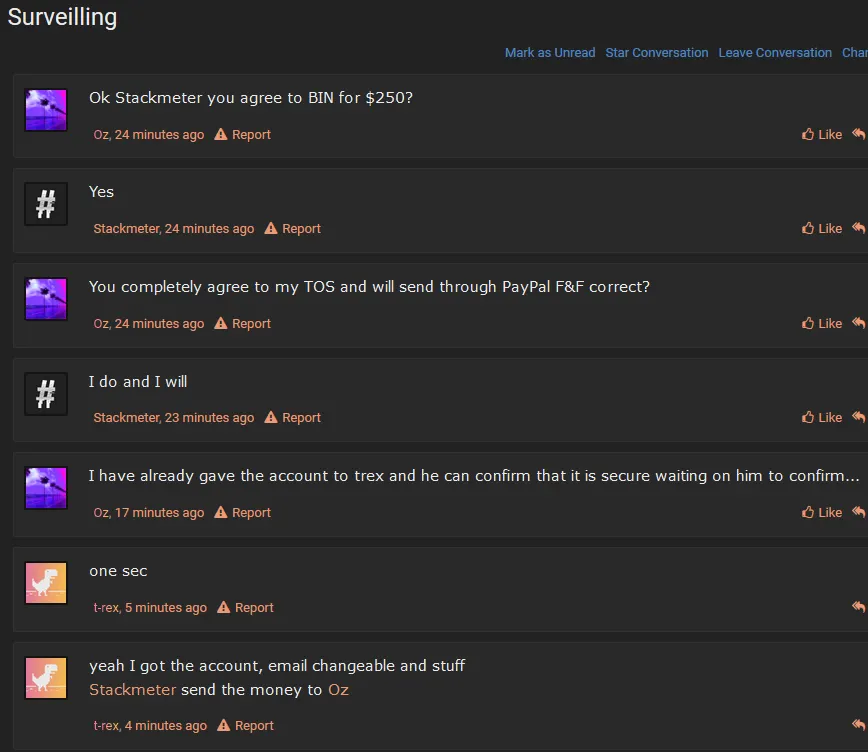This screenshot has width=868, height=752.
Task: Open the Stackmeter mention in last message
Action: [x=132, y=690]
